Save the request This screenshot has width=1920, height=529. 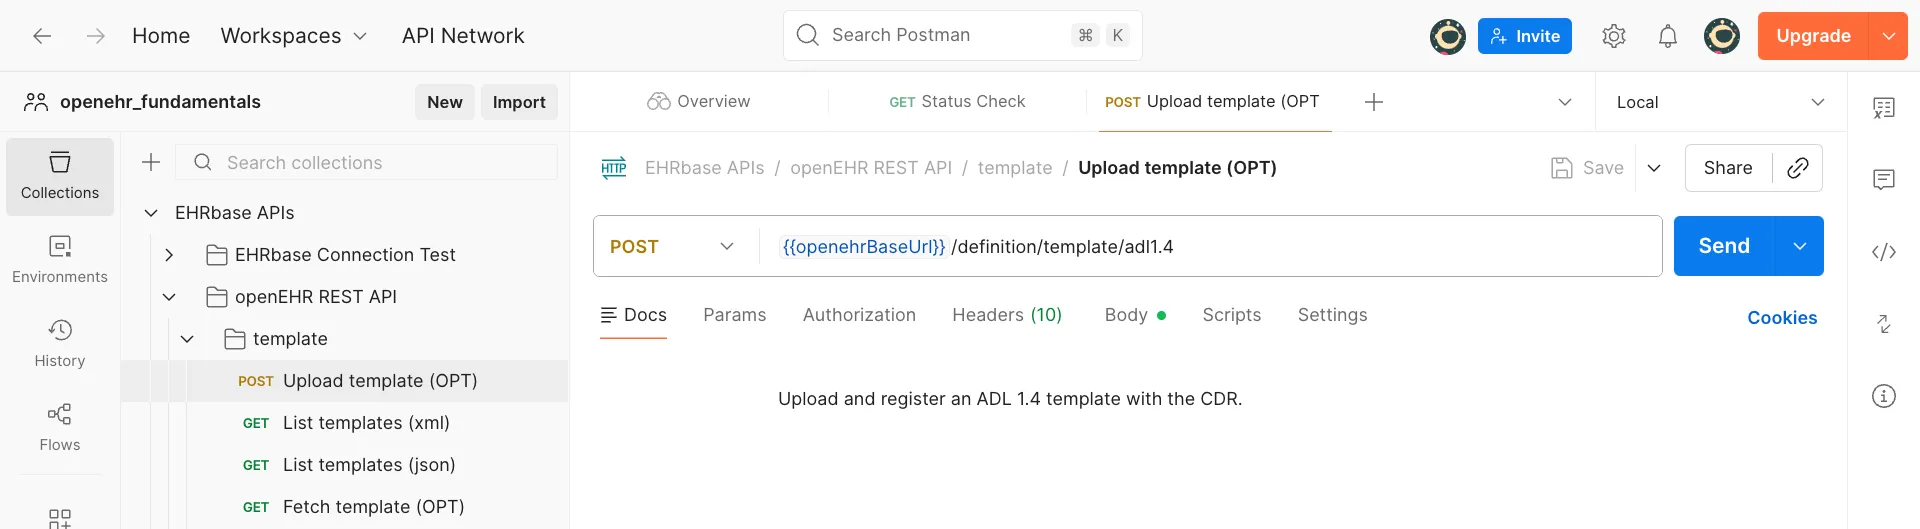coord(1588,168)
